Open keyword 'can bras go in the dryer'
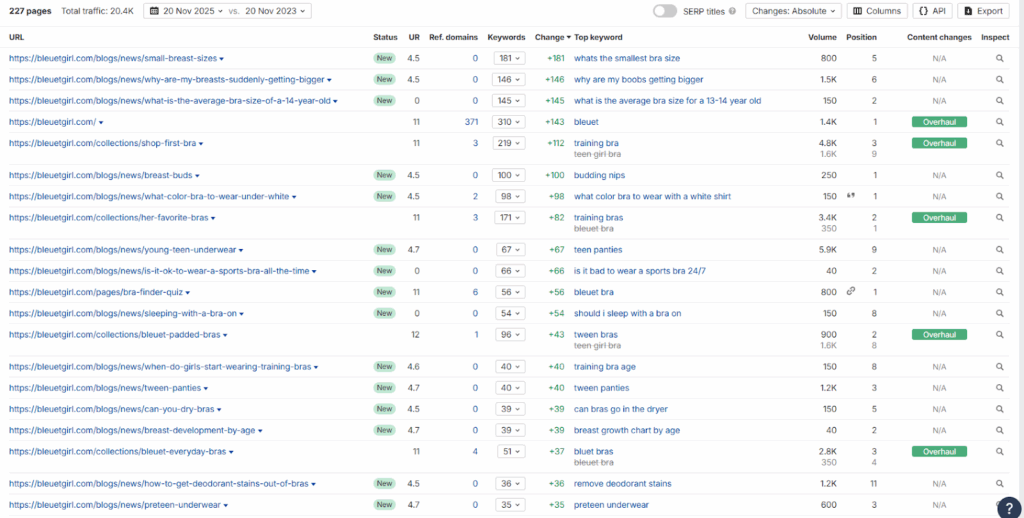This screenshot has width=1024, height=518. pyautogui.click(x=620, y=410)
